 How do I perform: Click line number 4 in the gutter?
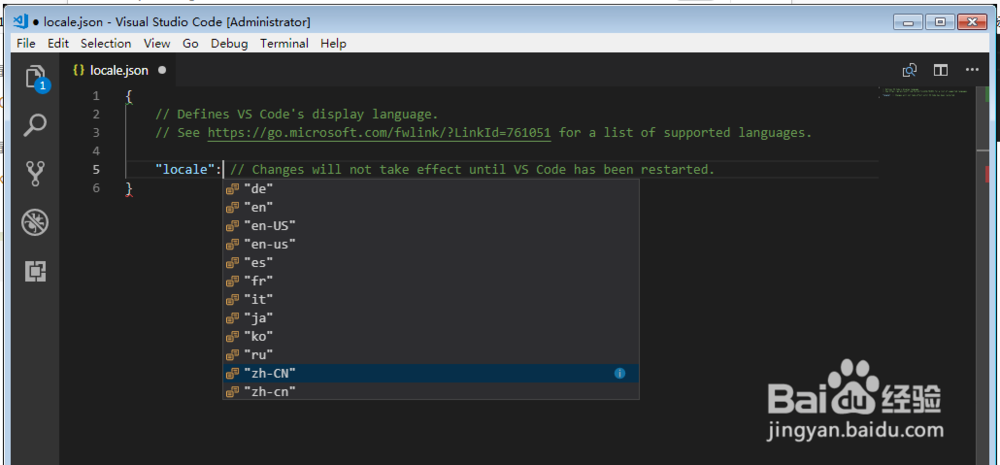(96, 151)
